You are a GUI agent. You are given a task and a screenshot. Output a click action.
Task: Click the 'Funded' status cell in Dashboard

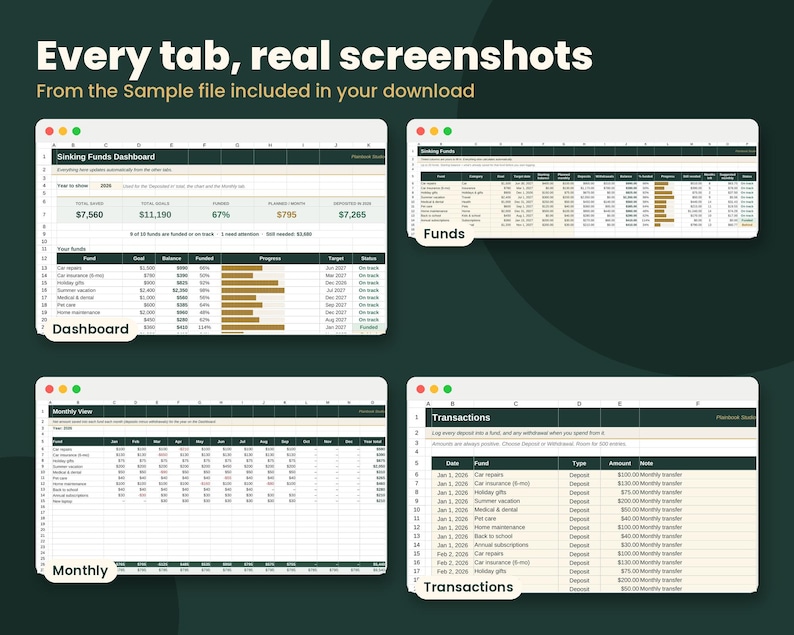(x=369, y=327)
